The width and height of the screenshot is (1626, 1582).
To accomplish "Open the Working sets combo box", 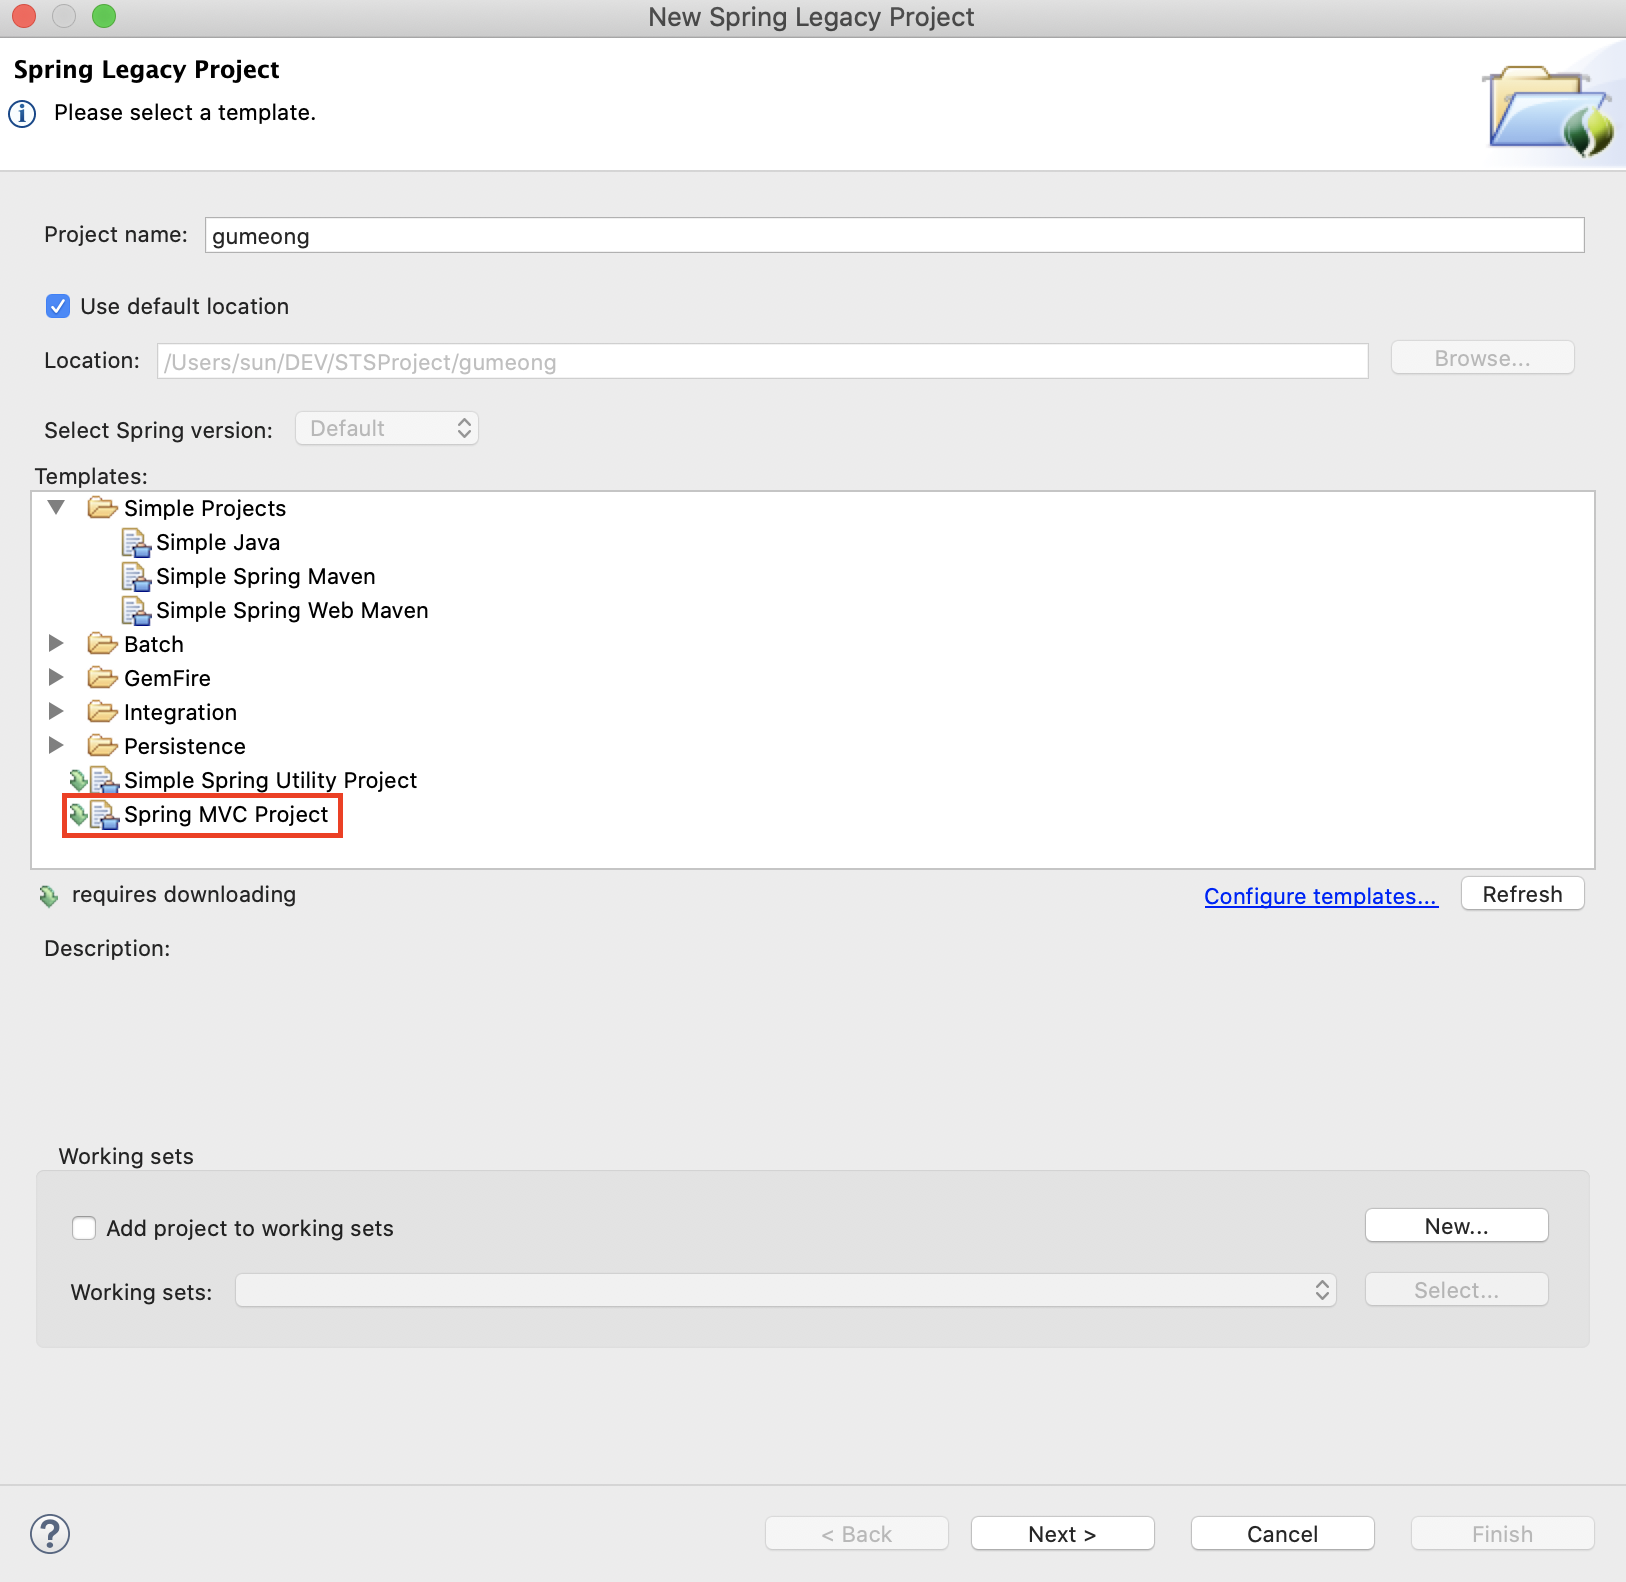I will pyautogui.click(x=786, y=1290).
